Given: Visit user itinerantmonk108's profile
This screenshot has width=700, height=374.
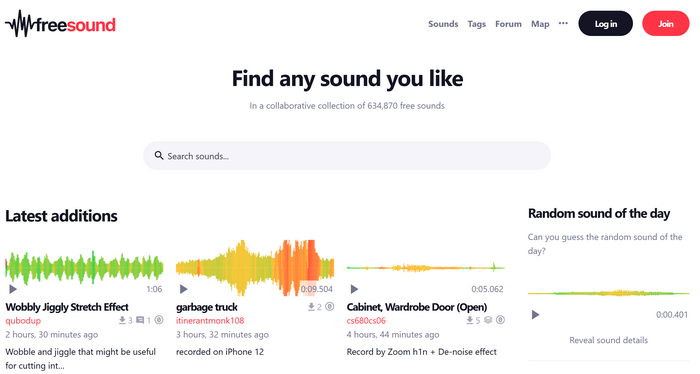Looking at the screenshot, I should [210, 320].
